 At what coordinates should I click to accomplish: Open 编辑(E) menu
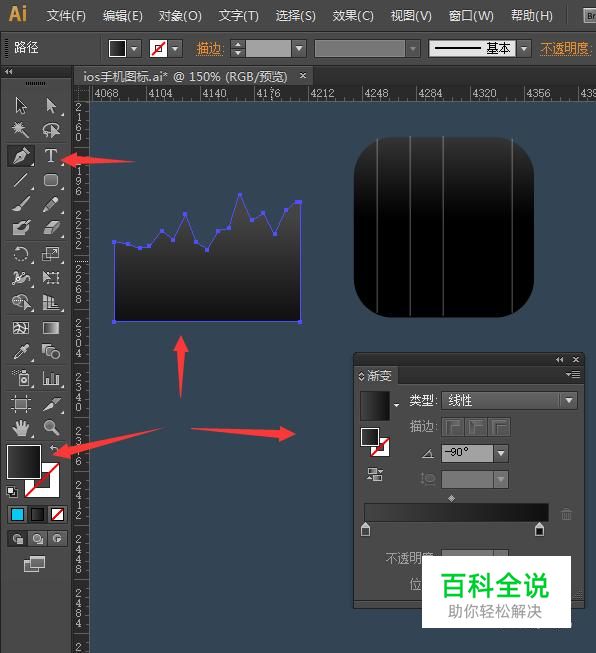tap(123, 16)
